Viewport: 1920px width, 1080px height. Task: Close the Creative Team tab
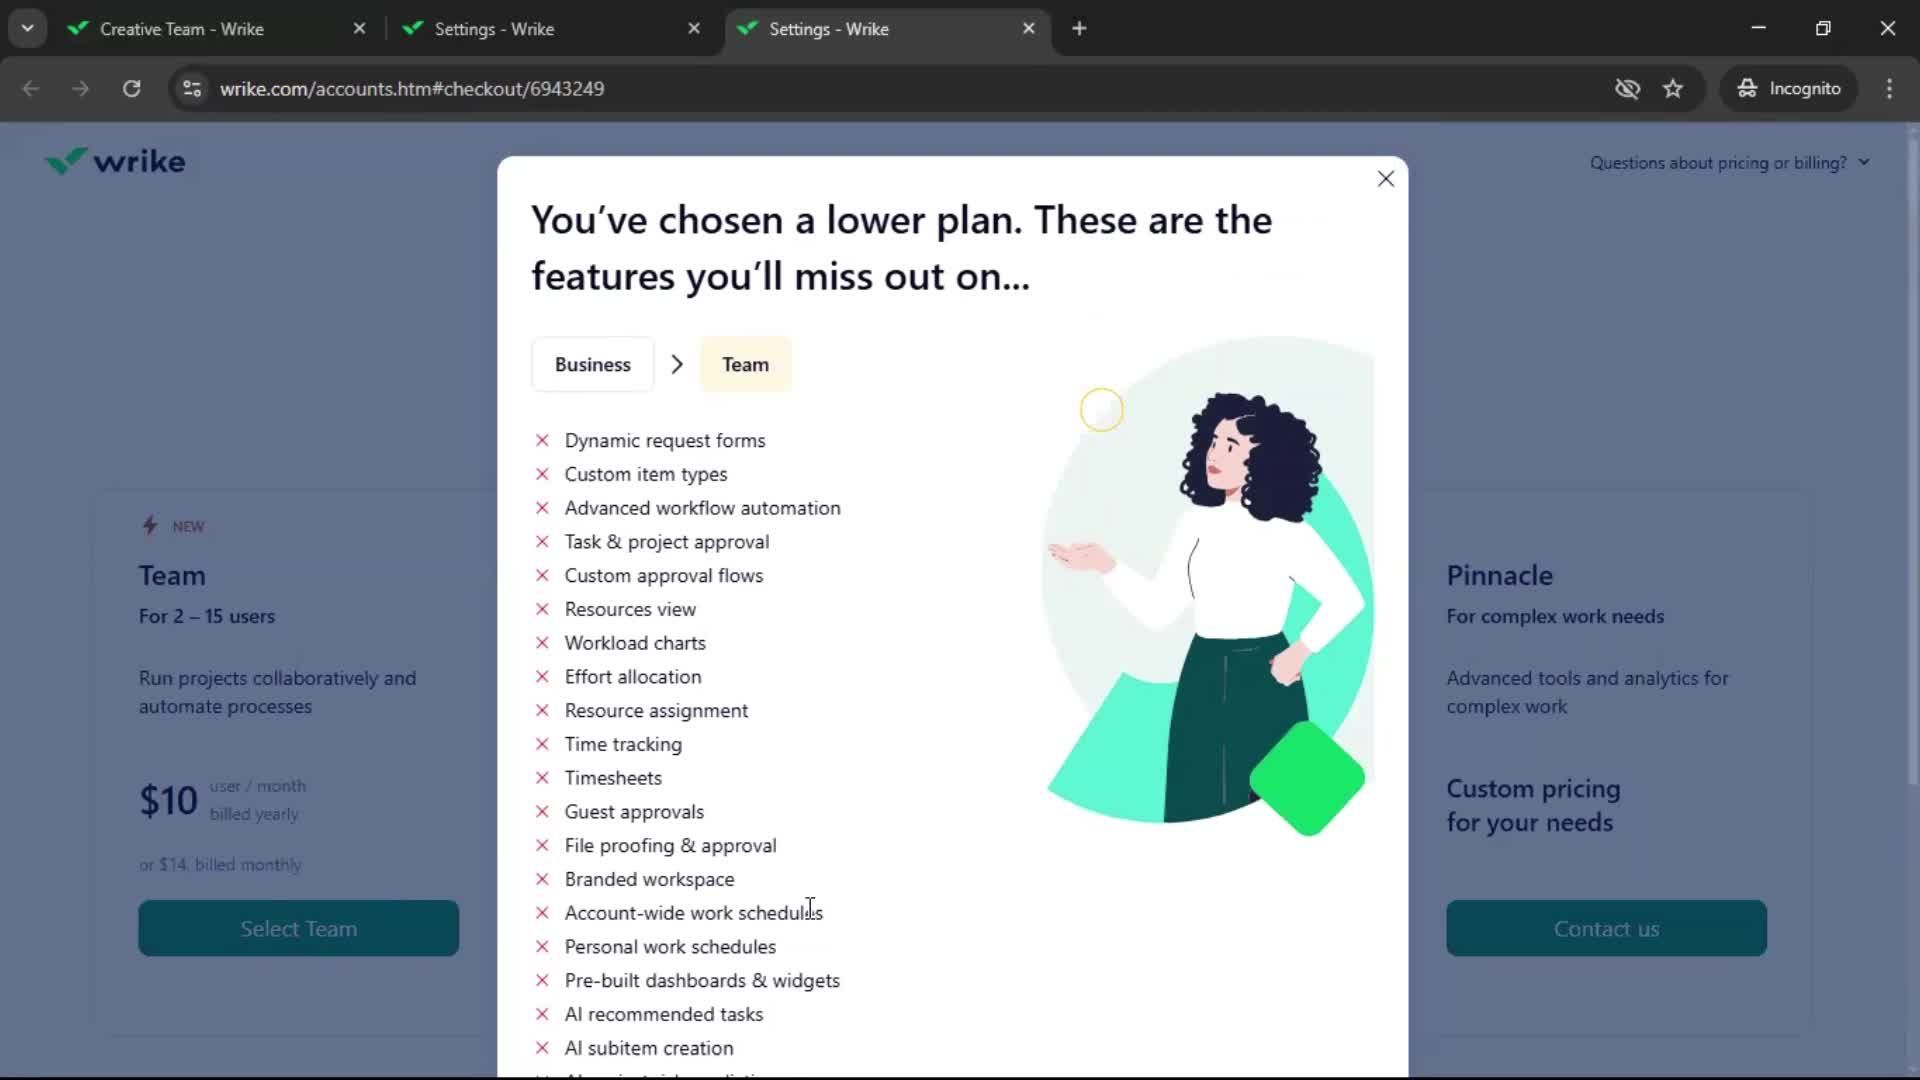(x=359, y=29)
